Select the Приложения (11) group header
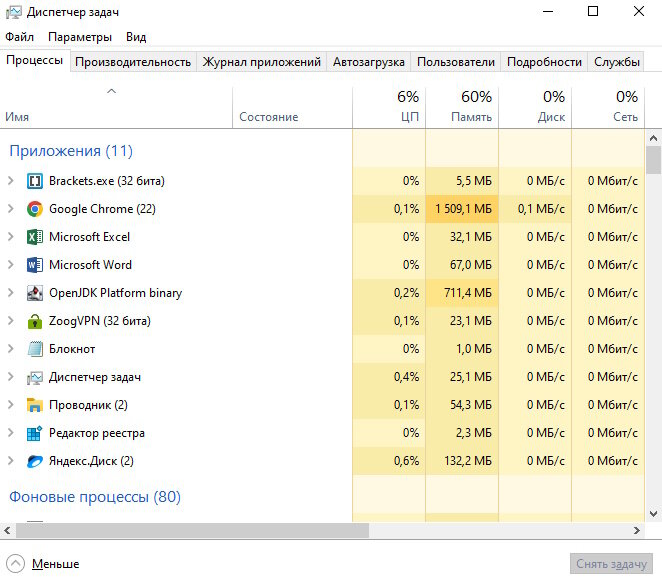The image size is (662, 583). pos(71,151)
